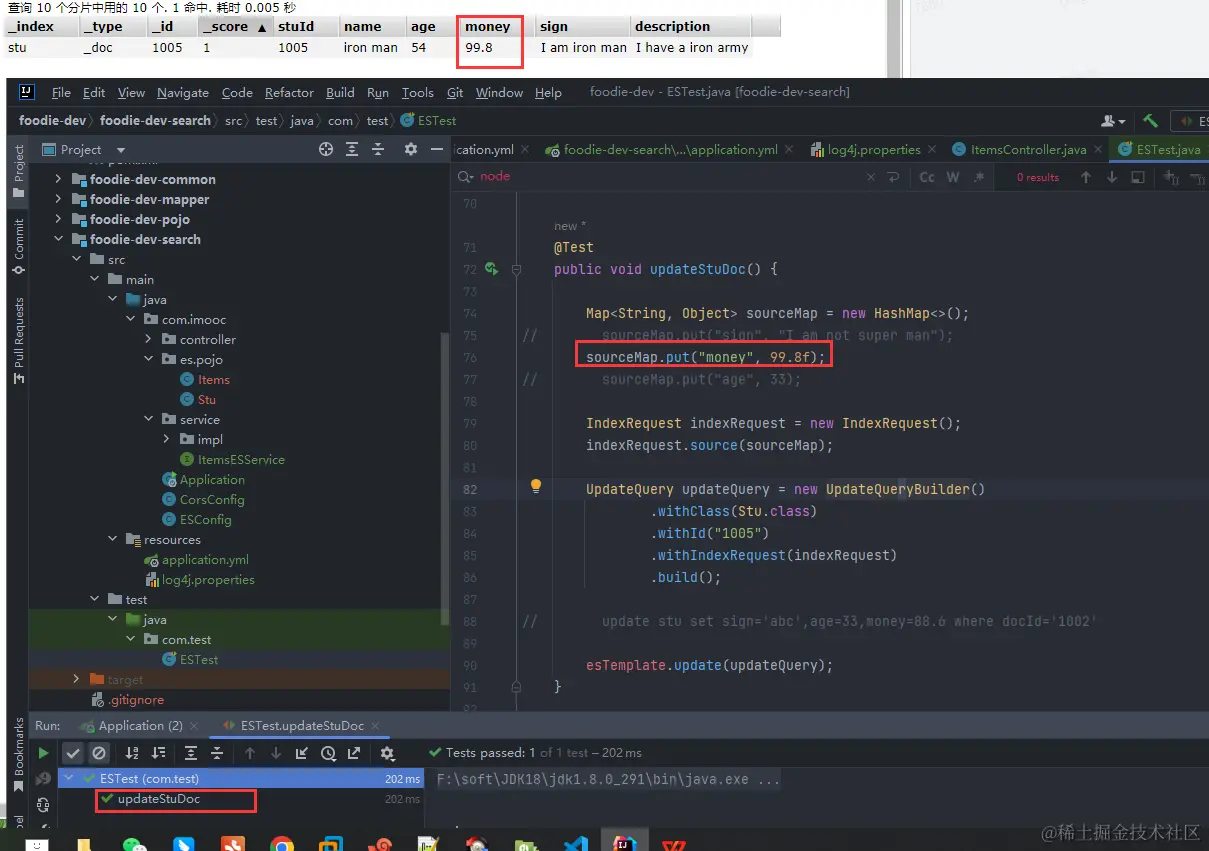The width and height of the screenshot is (1209, 851).
Task: Click the run gutter icon next to updateStuDoc
Action: pyautogui.click(x=491, y=269)
